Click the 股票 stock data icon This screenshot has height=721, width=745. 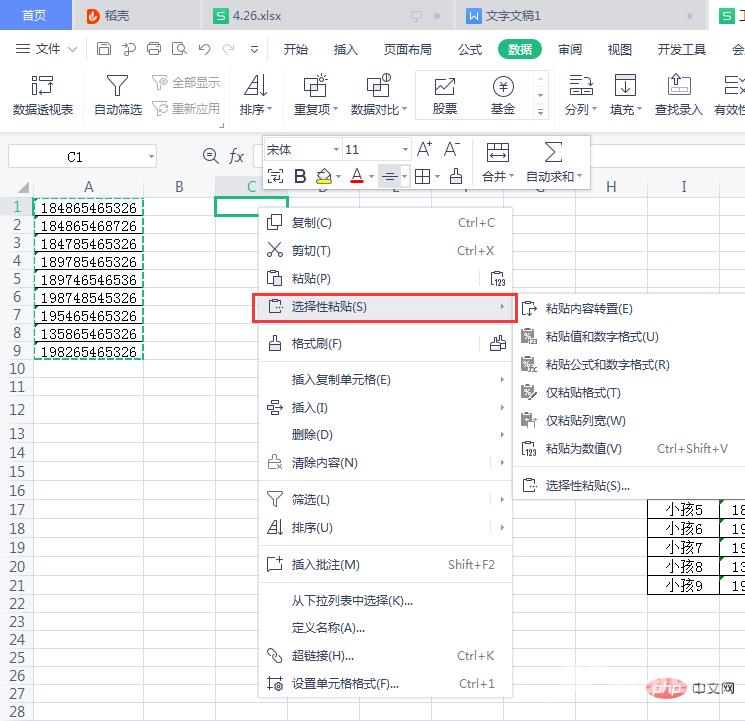pyautogui.click(x=444, y=87)
